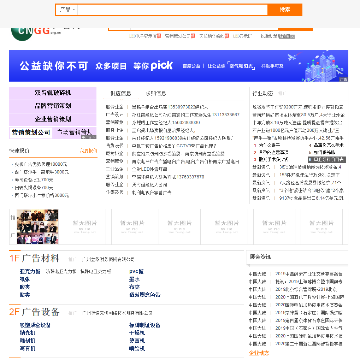Open the blue '公益缺你不可' charity banner

(178, 66)
